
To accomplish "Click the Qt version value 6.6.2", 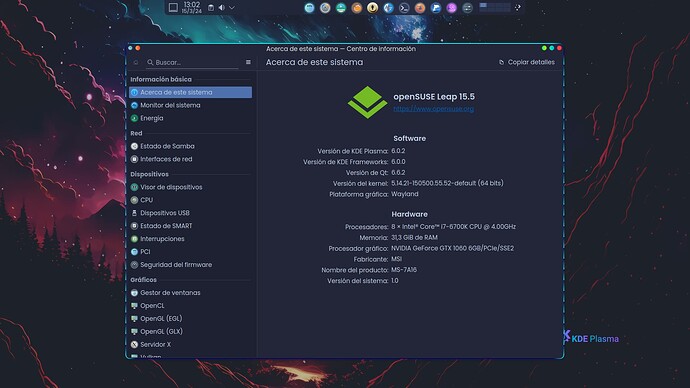I will [x=398, y=172].
